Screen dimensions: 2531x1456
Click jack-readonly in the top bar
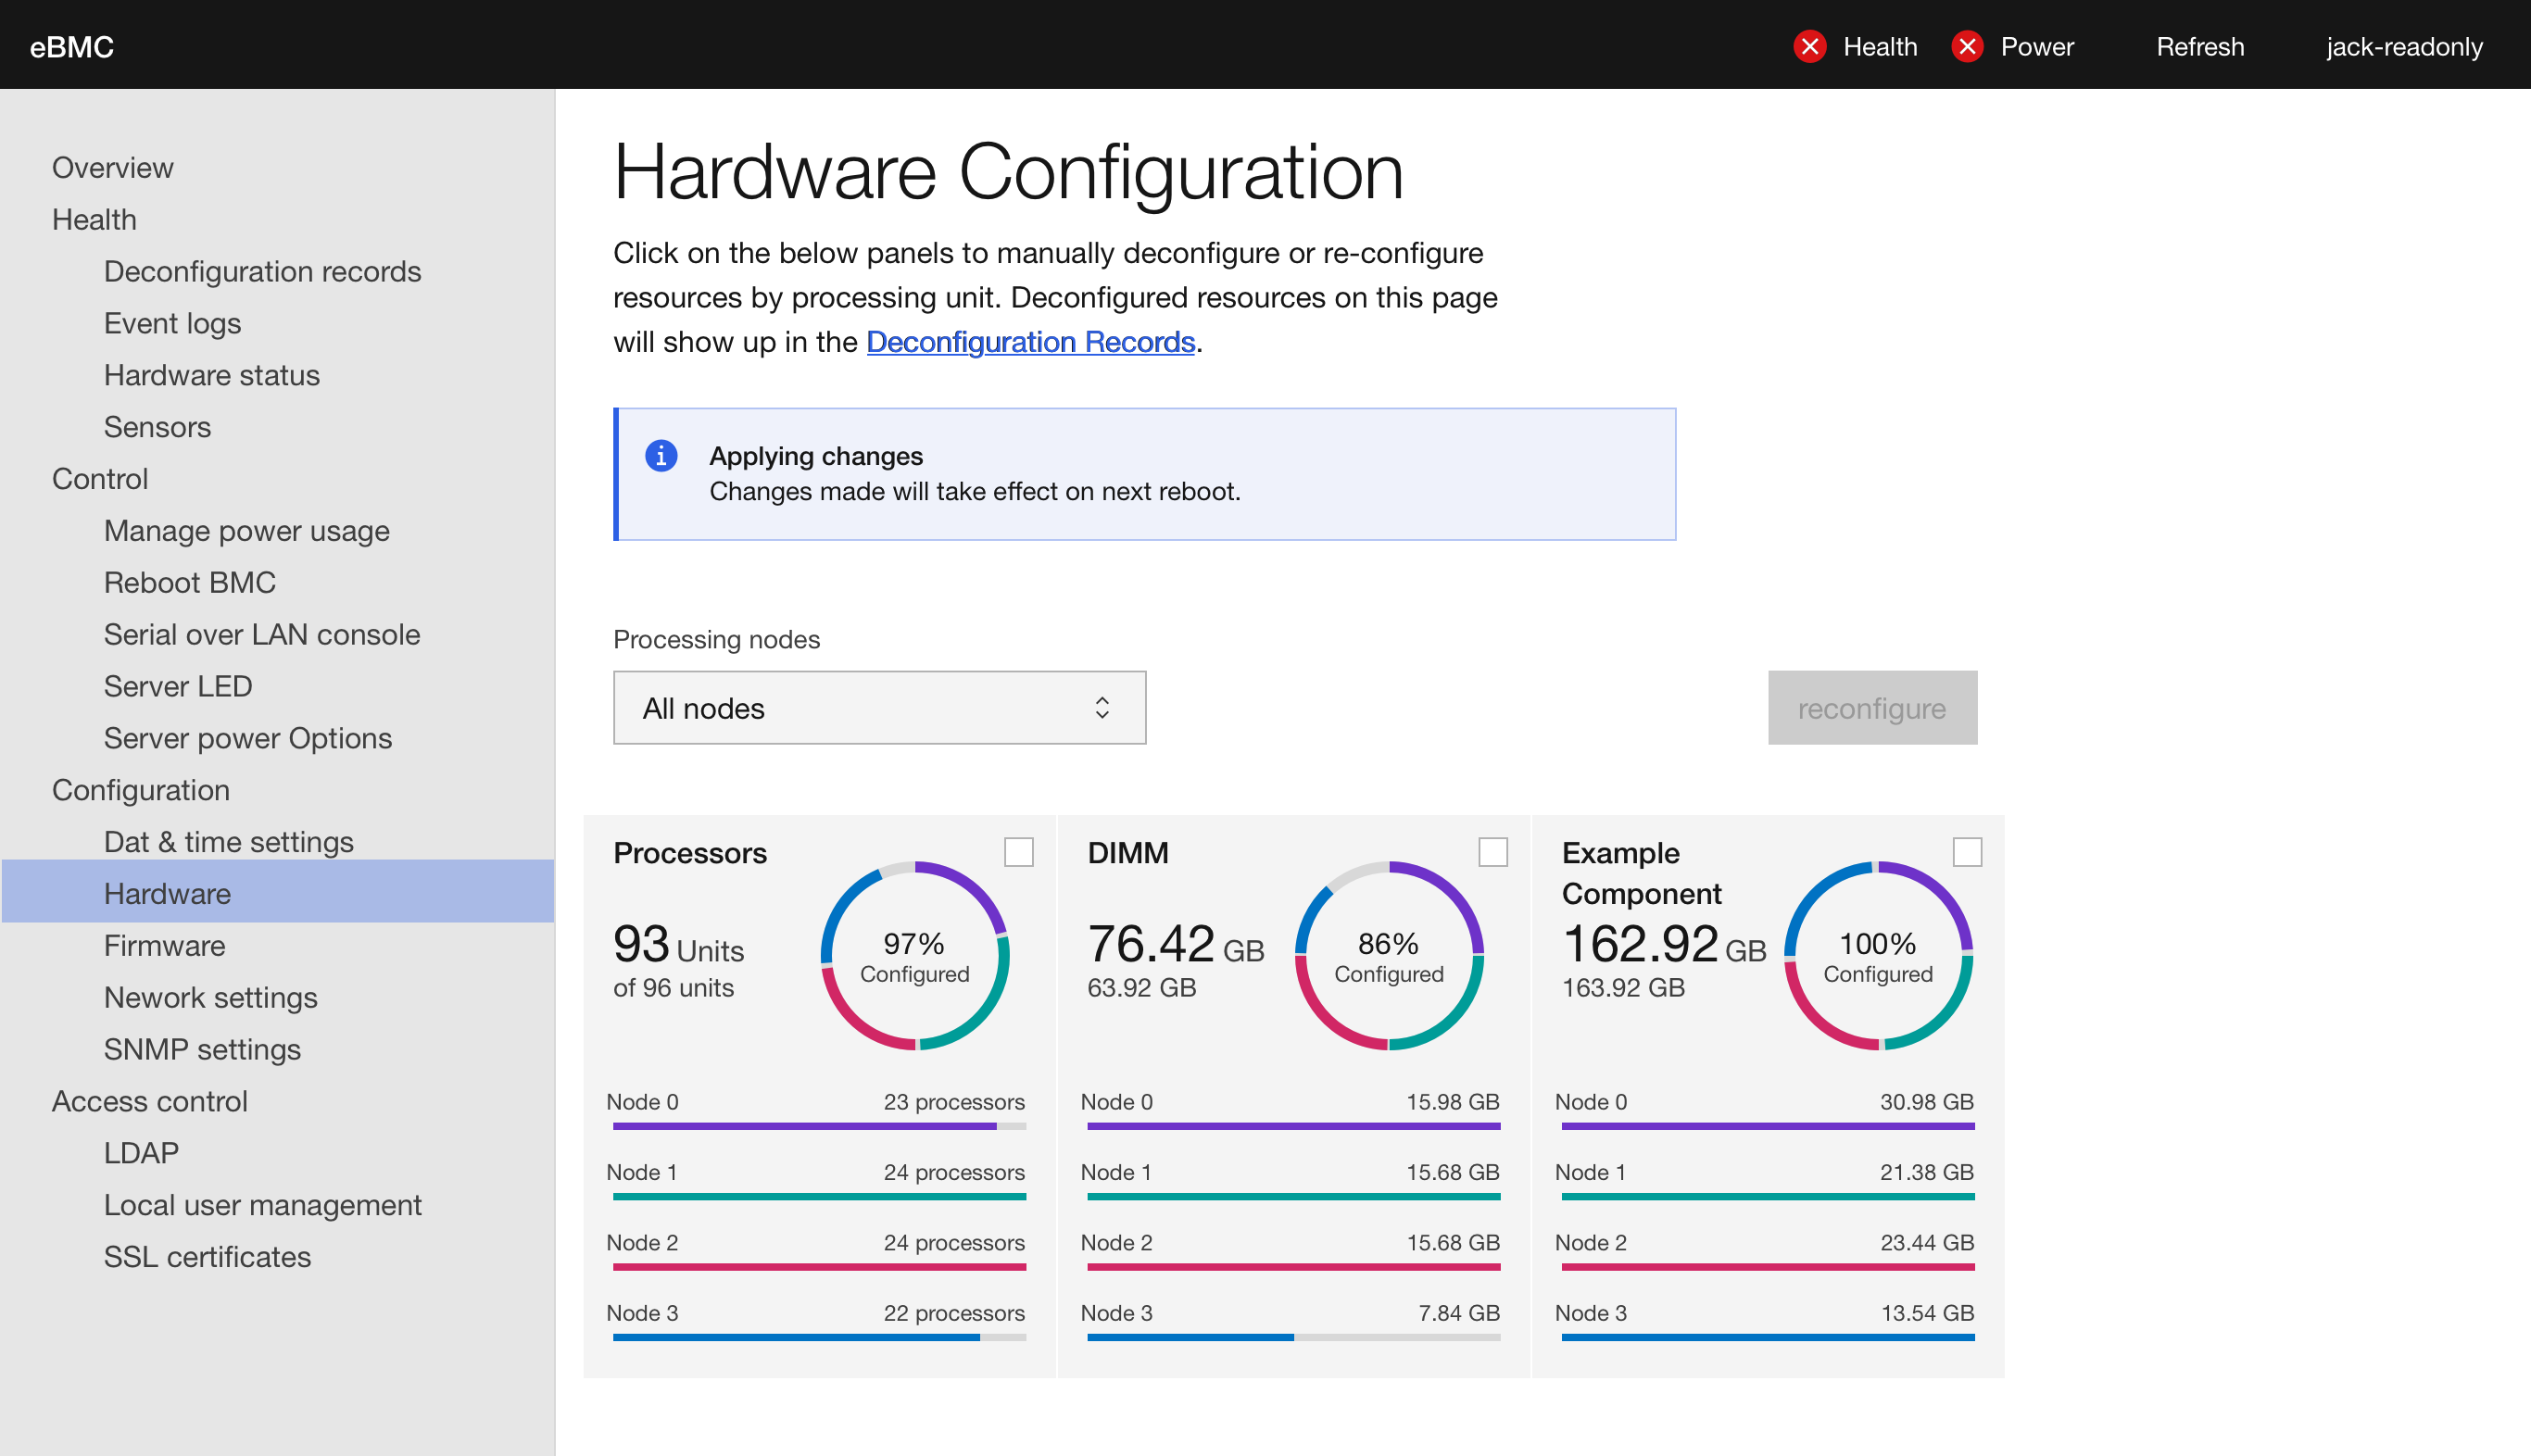(x=2404, y=46)
